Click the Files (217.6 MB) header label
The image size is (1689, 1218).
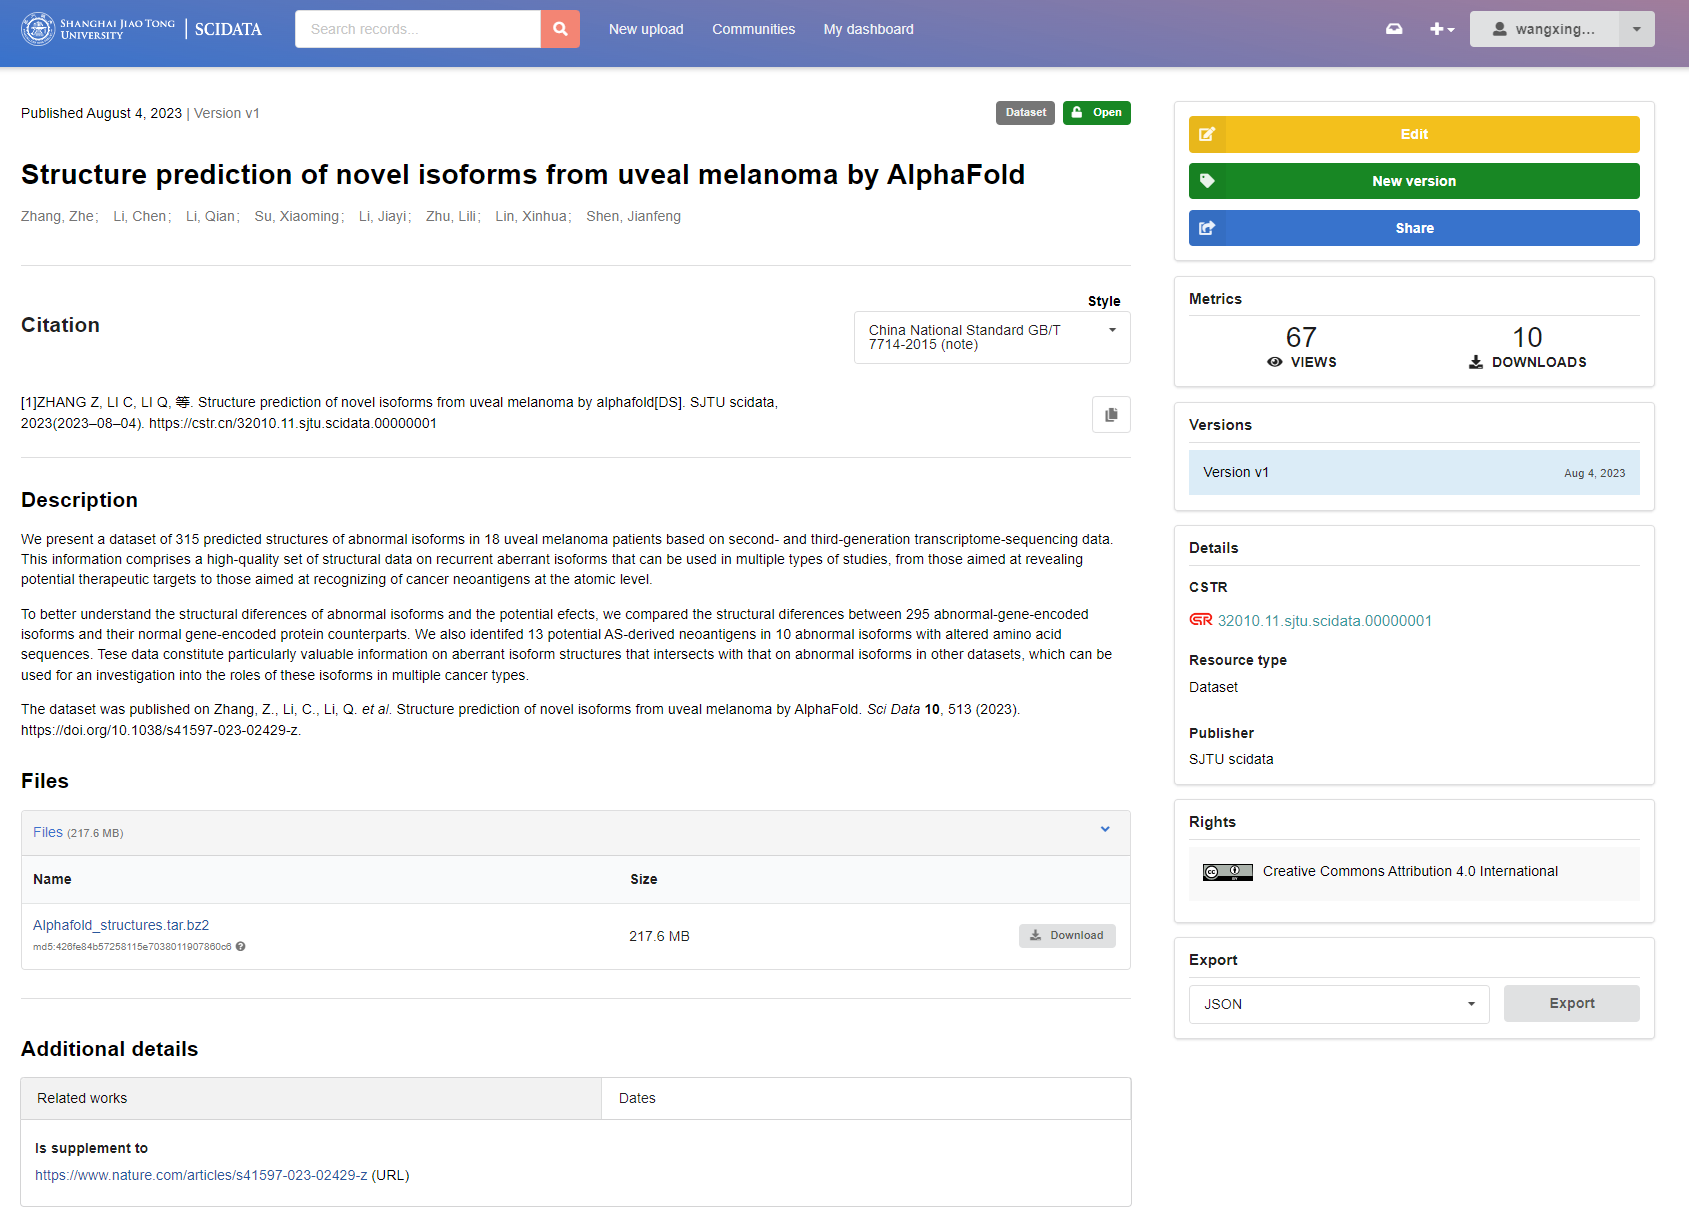(78, 832)
